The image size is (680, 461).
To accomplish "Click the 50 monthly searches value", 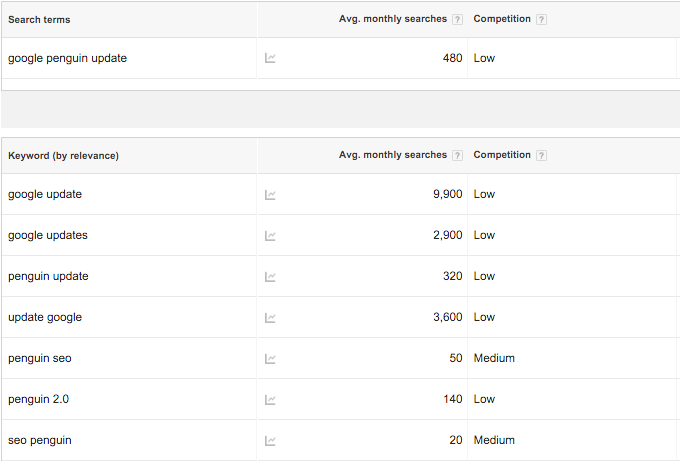I will 456,358.
